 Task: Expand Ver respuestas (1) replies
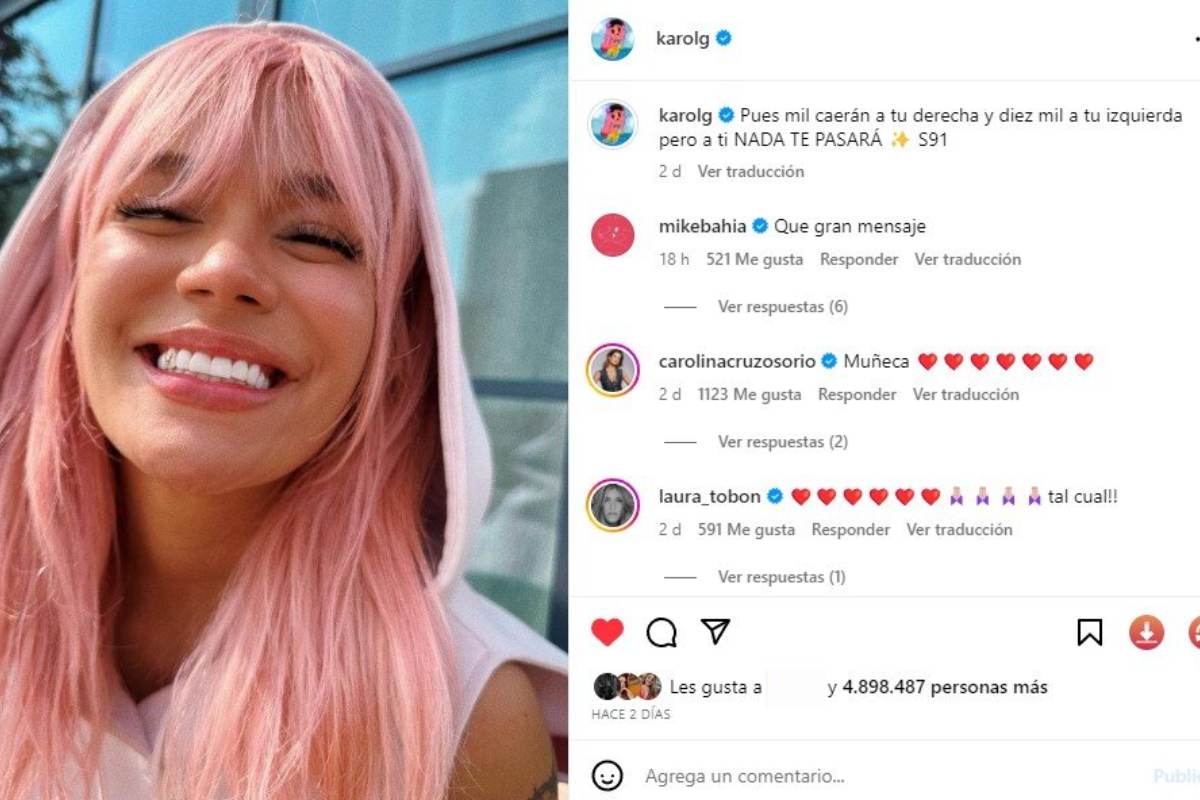(x=781, y=577)
